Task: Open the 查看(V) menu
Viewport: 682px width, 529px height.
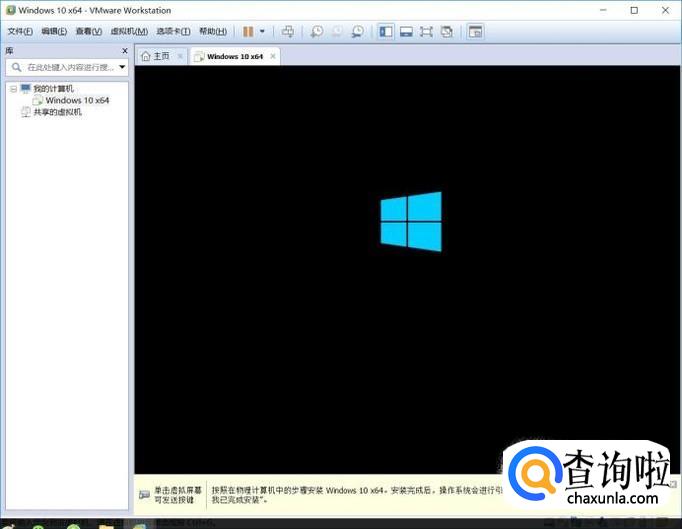Action: pos(89,31)
